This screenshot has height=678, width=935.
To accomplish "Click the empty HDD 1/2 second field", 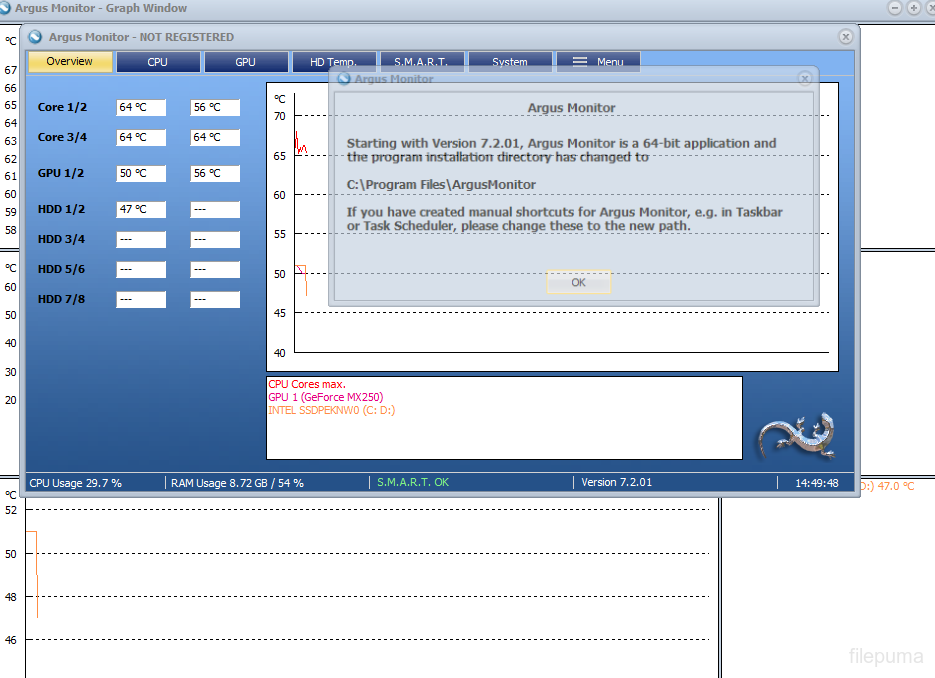I will [215, 209].
